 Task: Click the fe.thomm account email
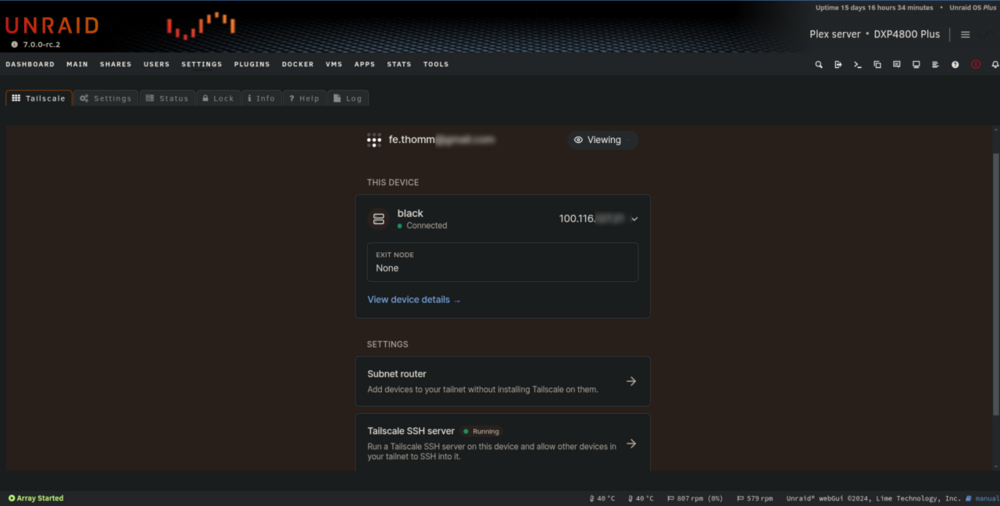tap(441, 140)
